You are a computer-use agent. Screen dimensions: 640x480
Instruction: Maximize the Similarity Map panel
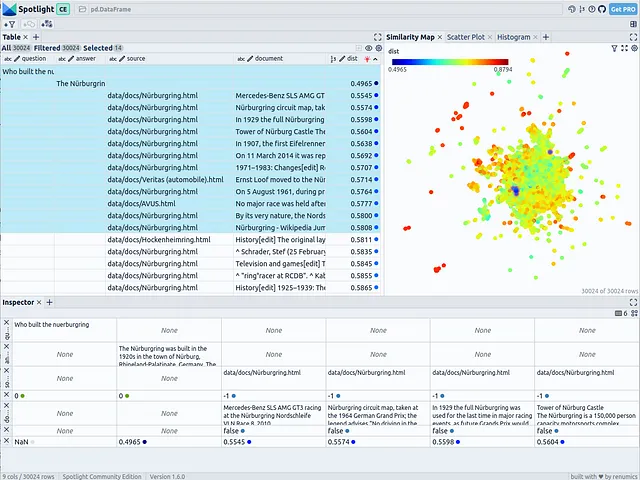(x=633, y=37)
